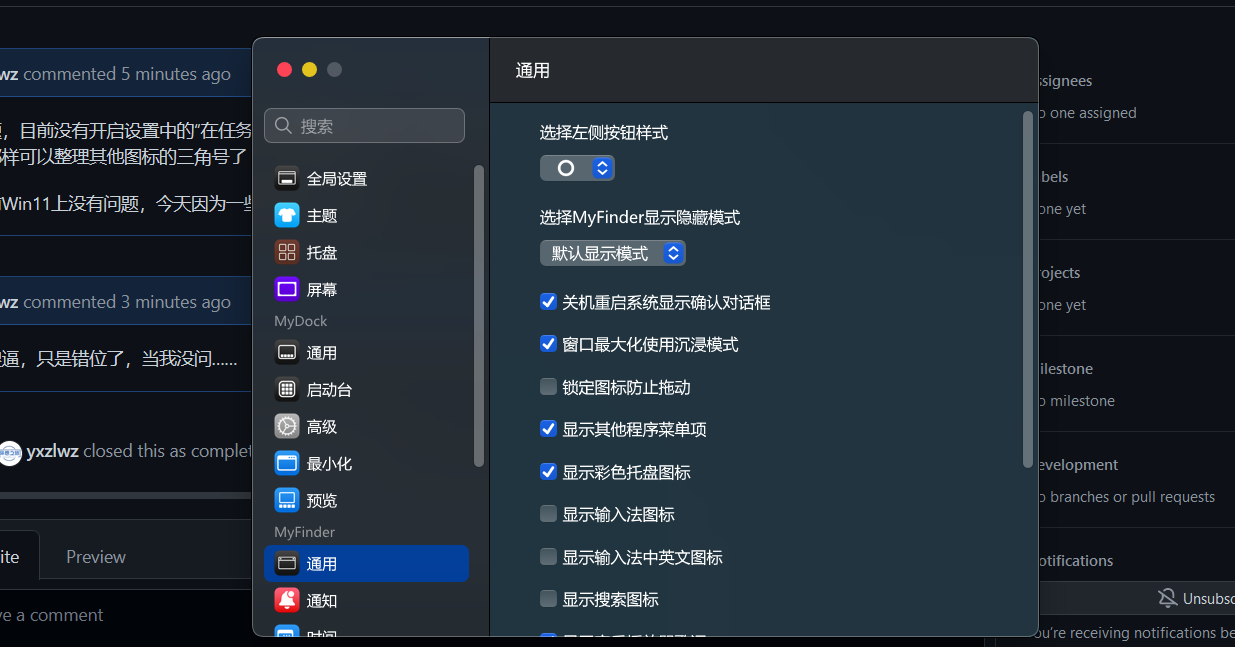The height and width of the screenshot is (647, 1235).
Task: Open the yxzlwz user profile link
Action: click(x=51, y=451)
